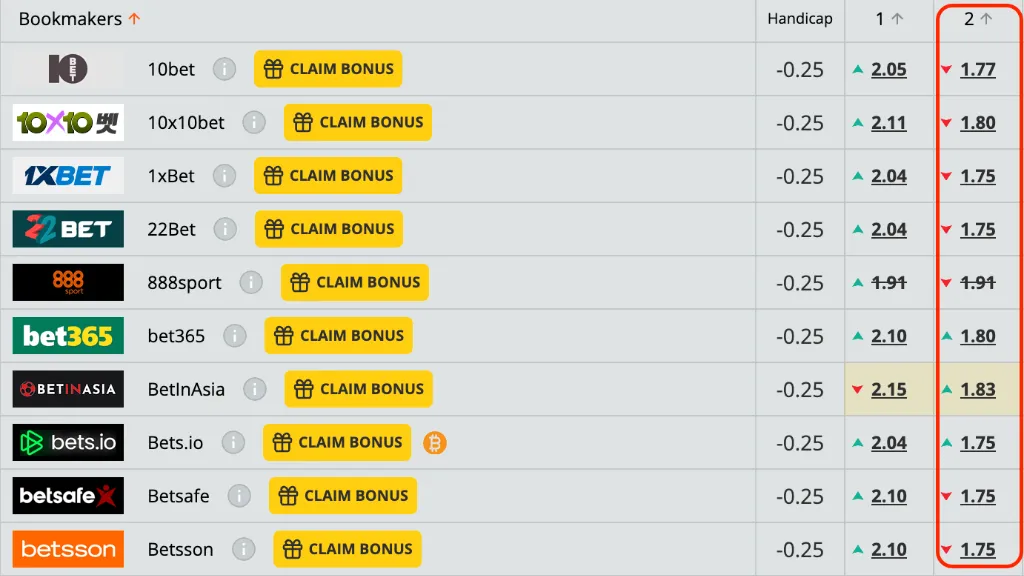Sort odds by column 1 header
The width and height of the screenshot is (1024, 576).
[x=889, y=19]
